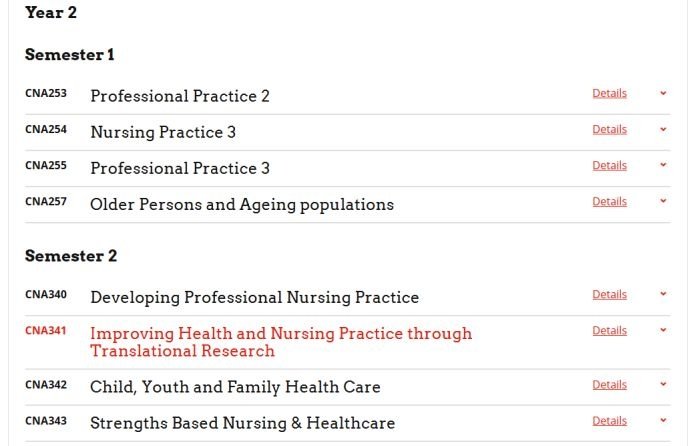Open Details link for Child, Youth and Family Health Care
The height and width of the screenshot is (446, 692).
[x=609, y=385]
